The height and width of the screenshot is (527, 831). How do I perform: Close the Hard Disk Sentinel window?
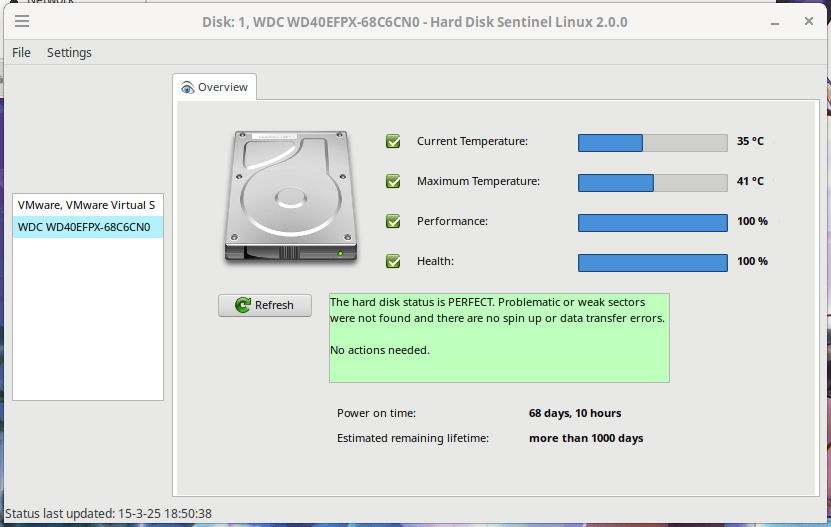pyautogui.click(x=809, y=21)
